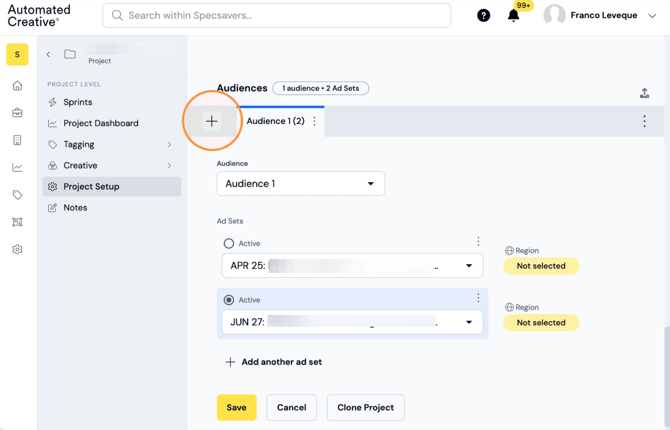
Task: Open the JUN 27 ad set dropdown
Action: point(353,322)
